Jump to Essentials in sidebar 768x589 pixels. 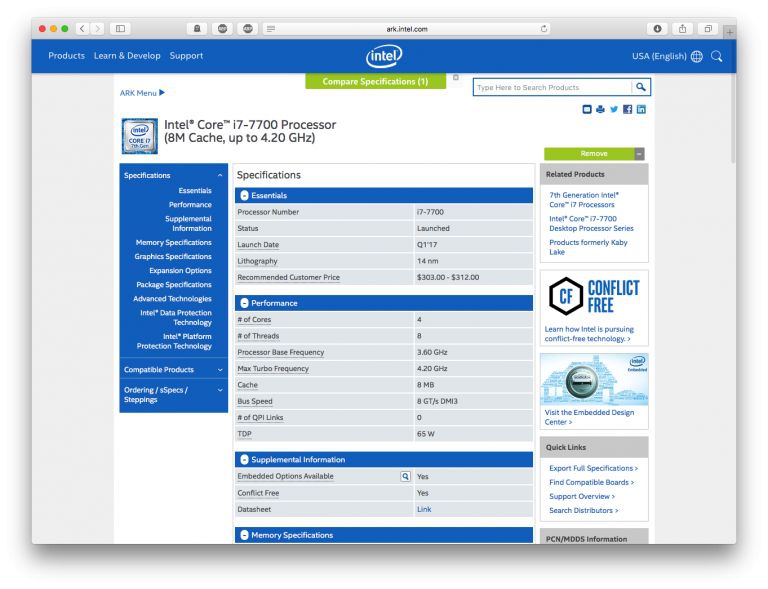[x=195, y=190]
